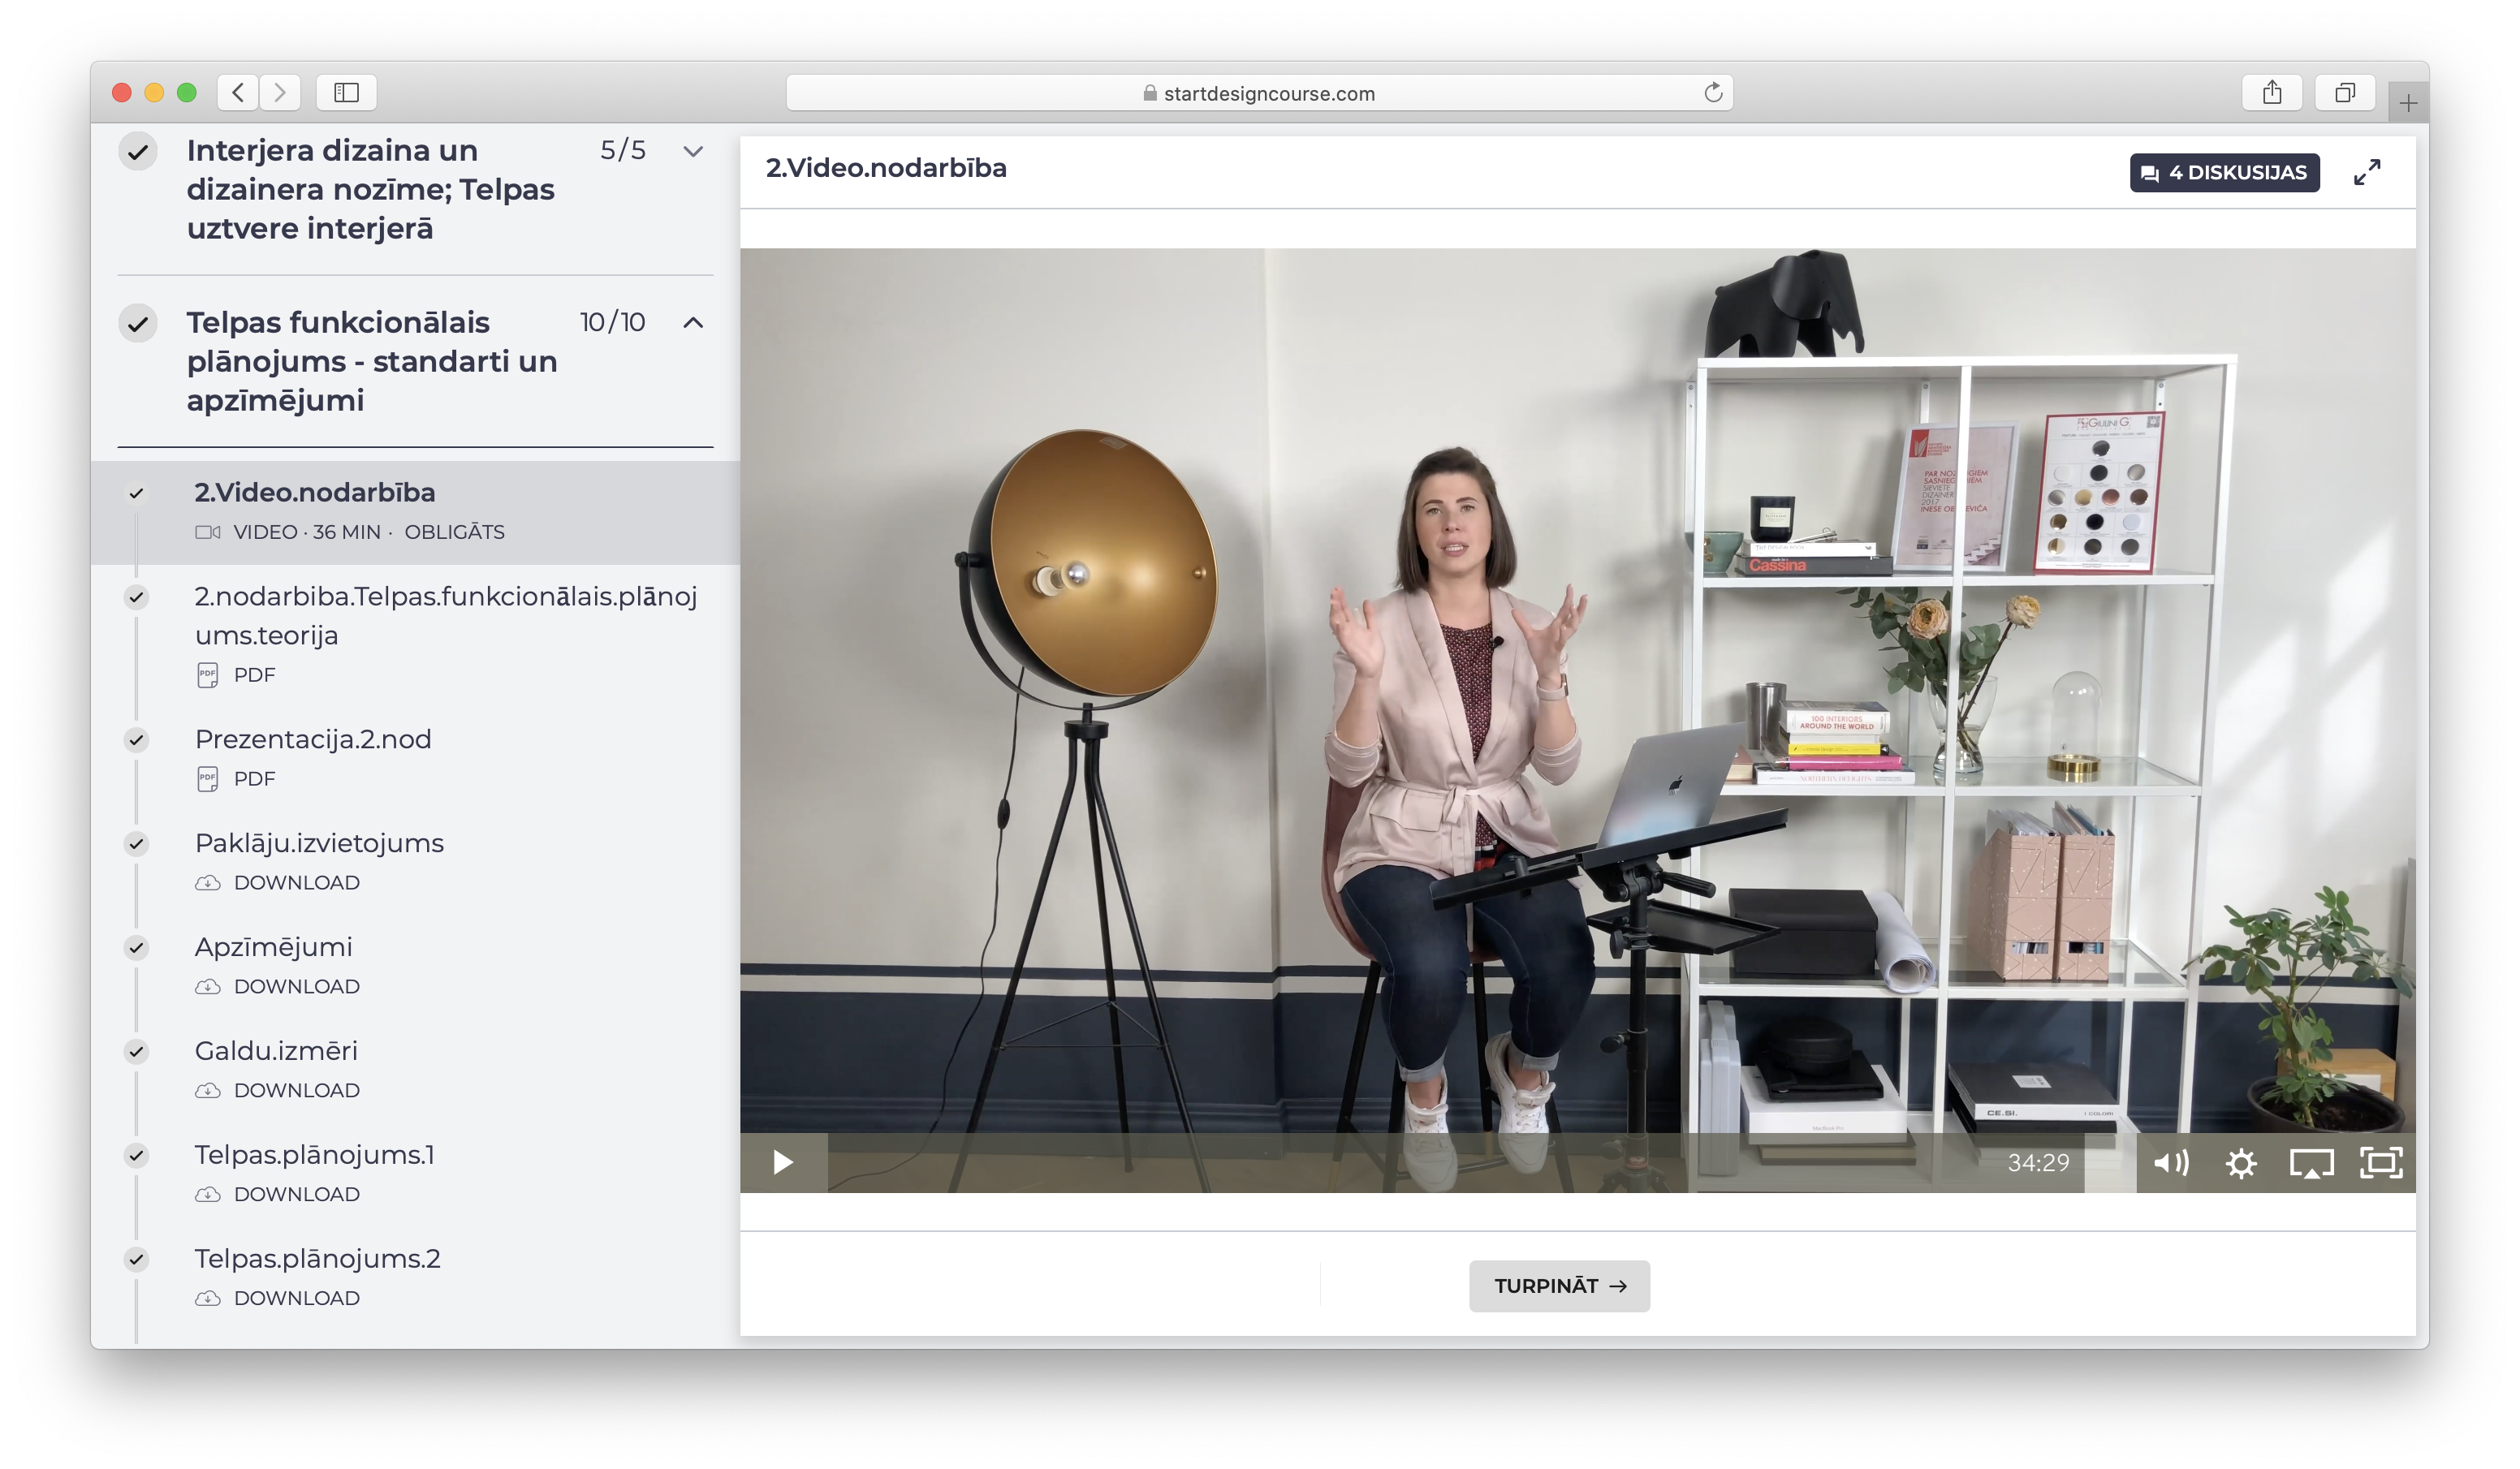Screen dimensions: 2520x1469
Task: Expand Interjera dizaina section chevron
Action: tap(693, 151)
